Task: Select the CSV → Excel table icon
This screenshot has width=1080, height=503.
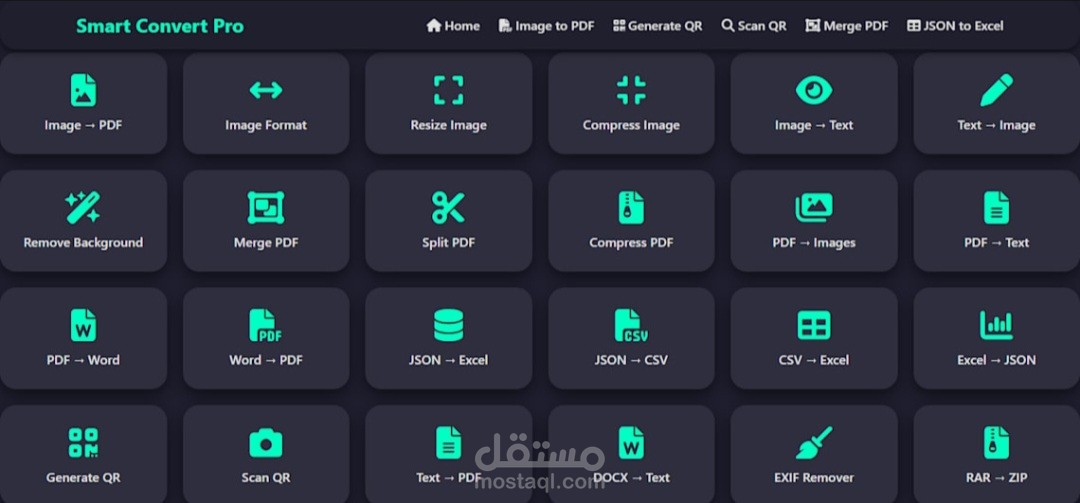Action: click(x=813, y=325)
